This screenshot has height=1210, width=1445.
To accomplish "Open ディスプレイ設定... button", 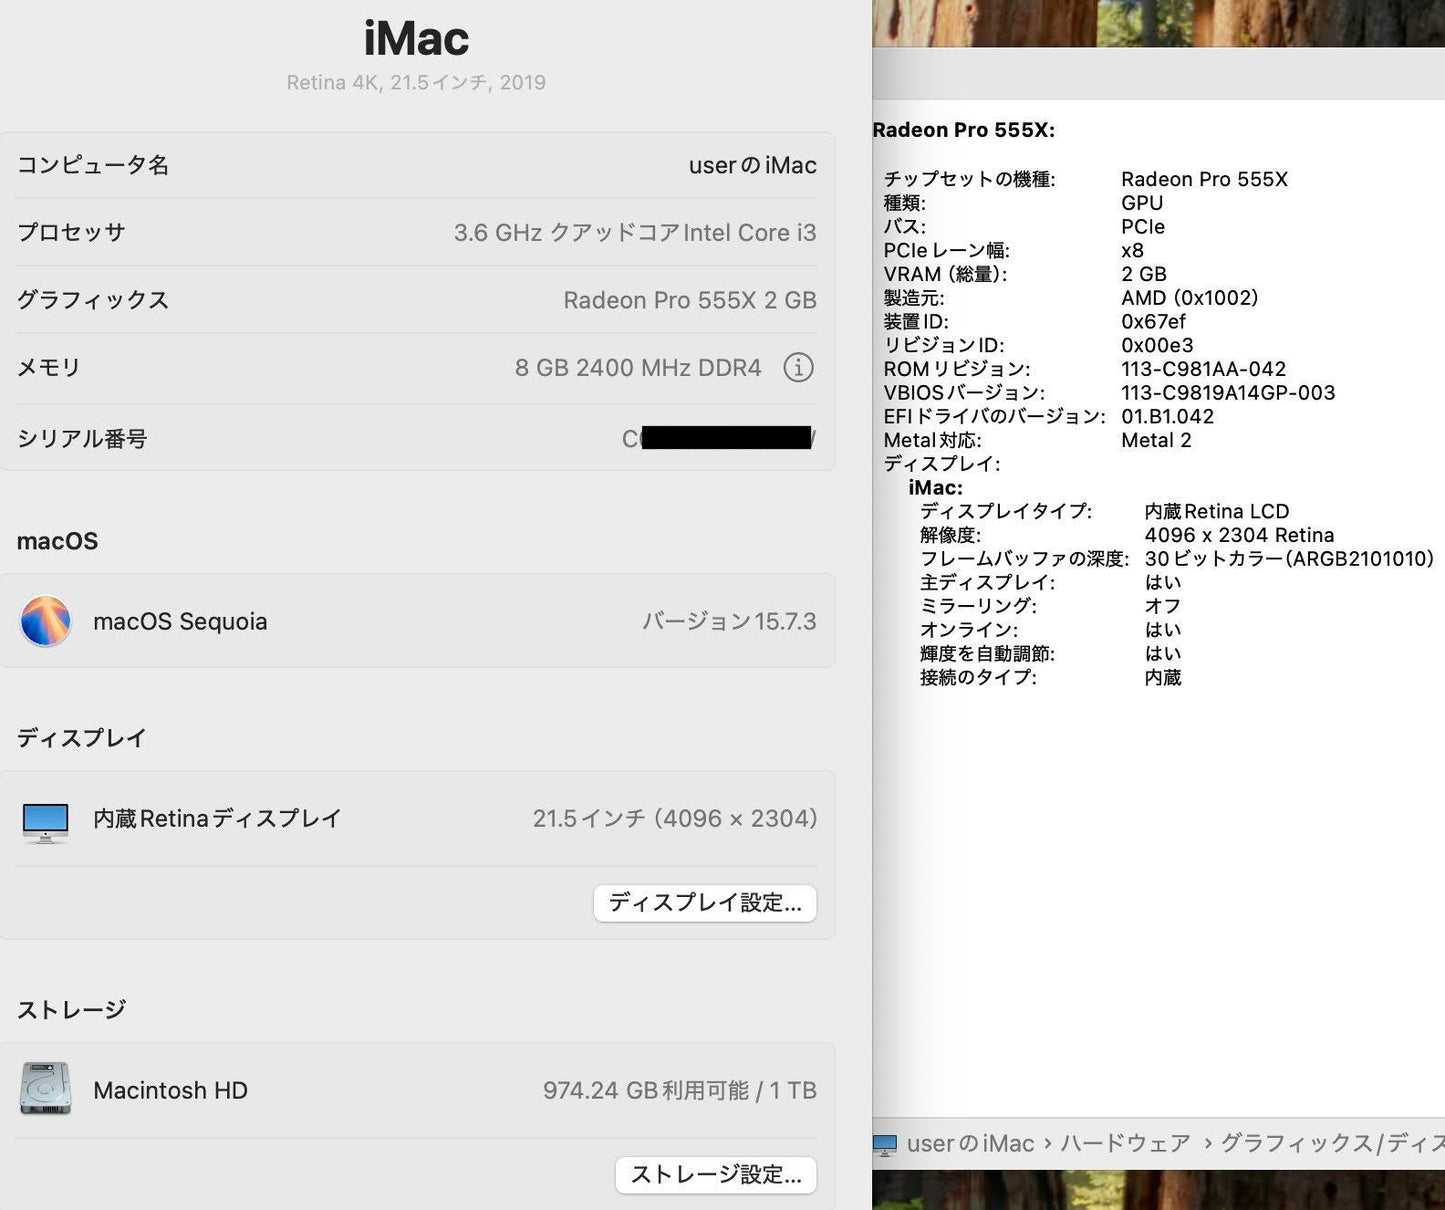I will click(705, 903).
